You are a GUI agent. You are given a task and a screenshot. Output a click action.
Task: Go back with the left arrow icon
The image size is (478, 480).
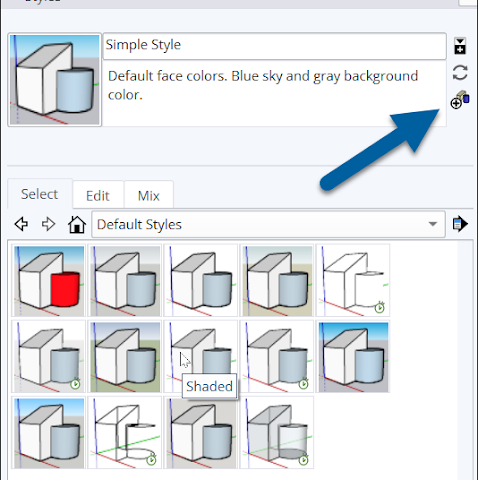21,224
